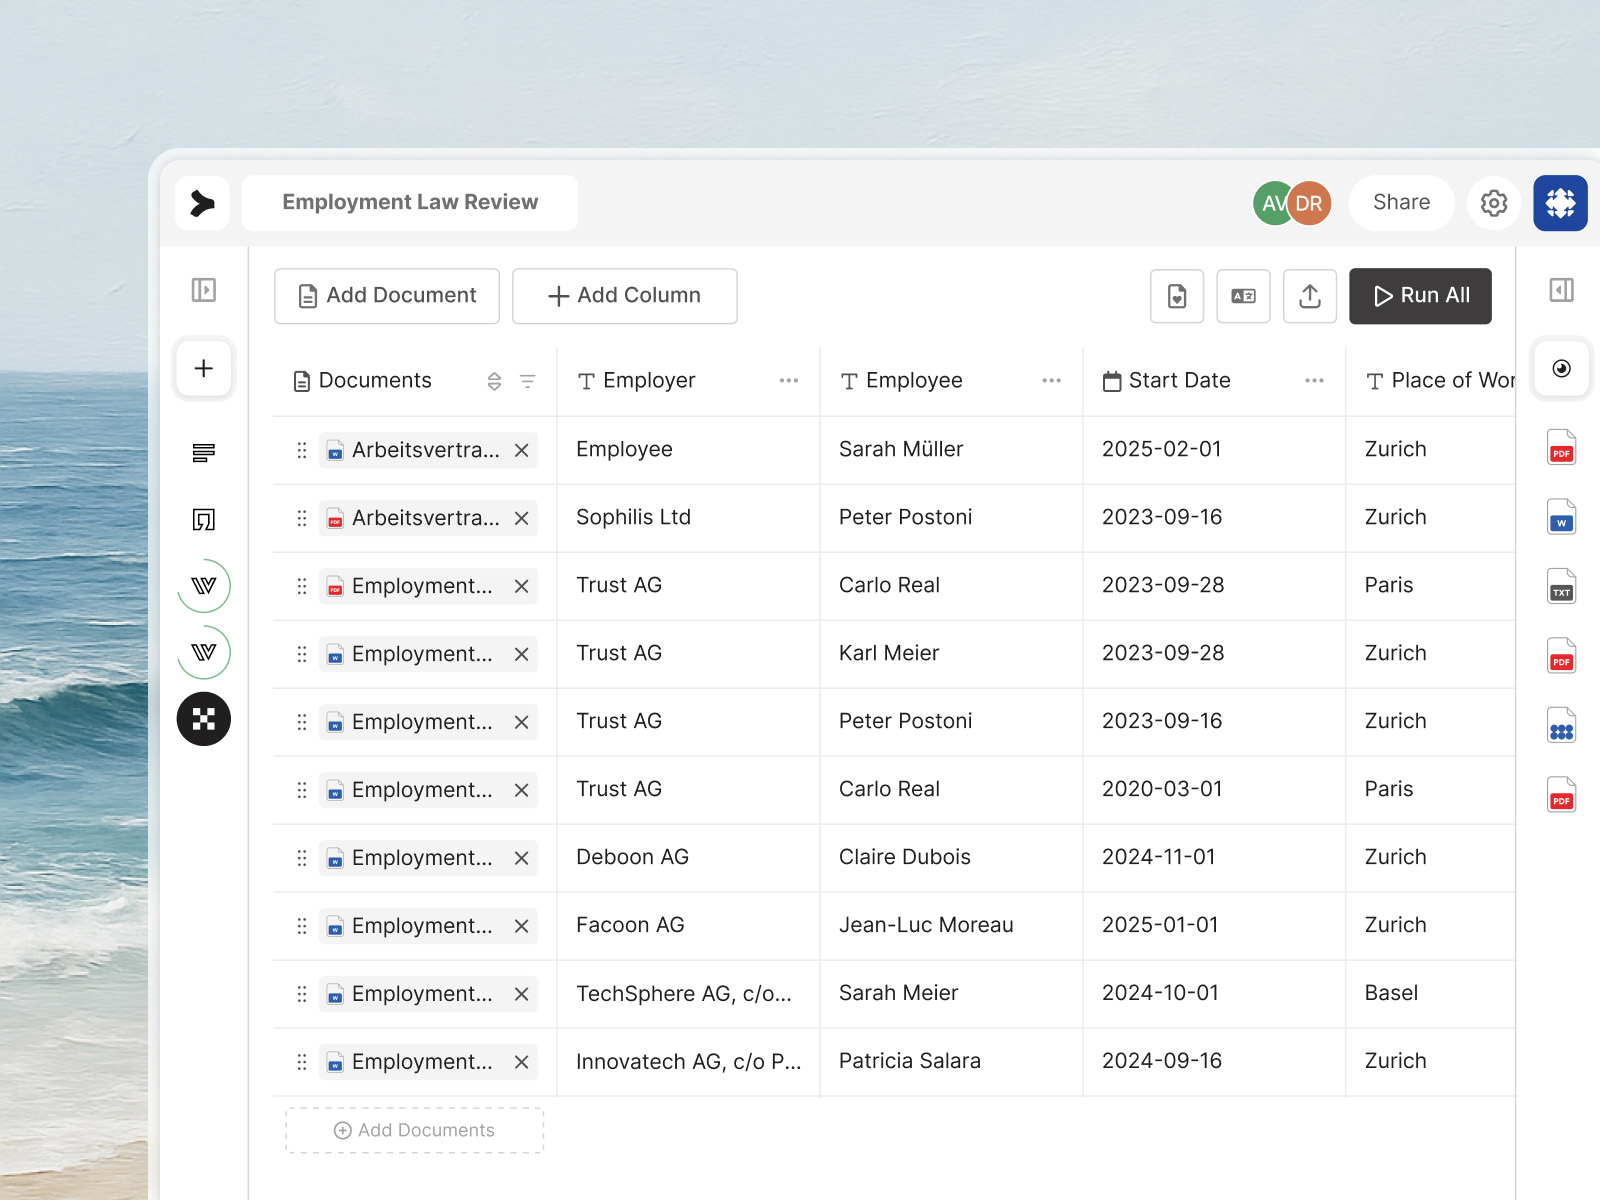The image size is (1600, 1200).
Task: Select the Sarah Müller cell
Action: click(x=951, y=450)
